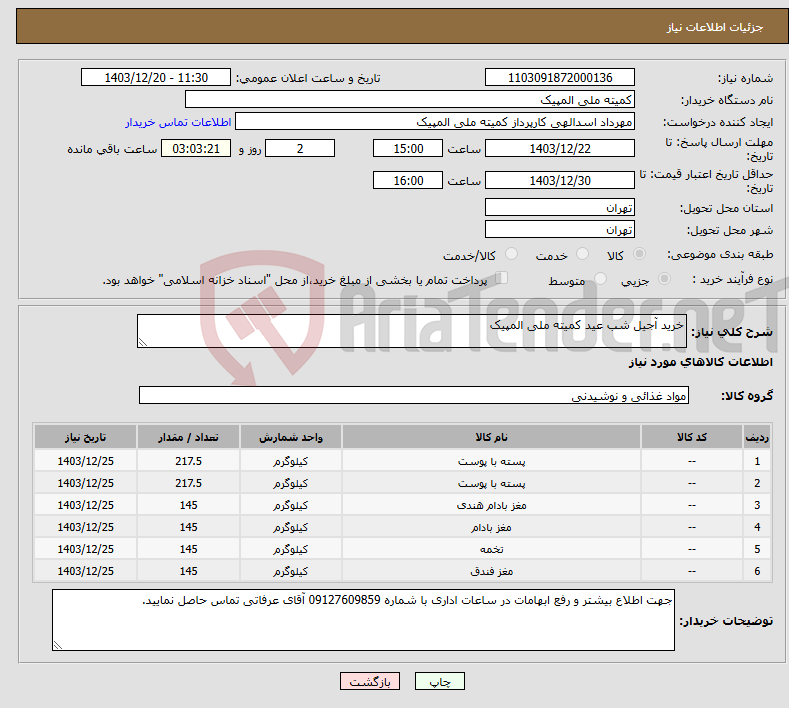Click quantity 217.5 in row 1

[188, 461]
